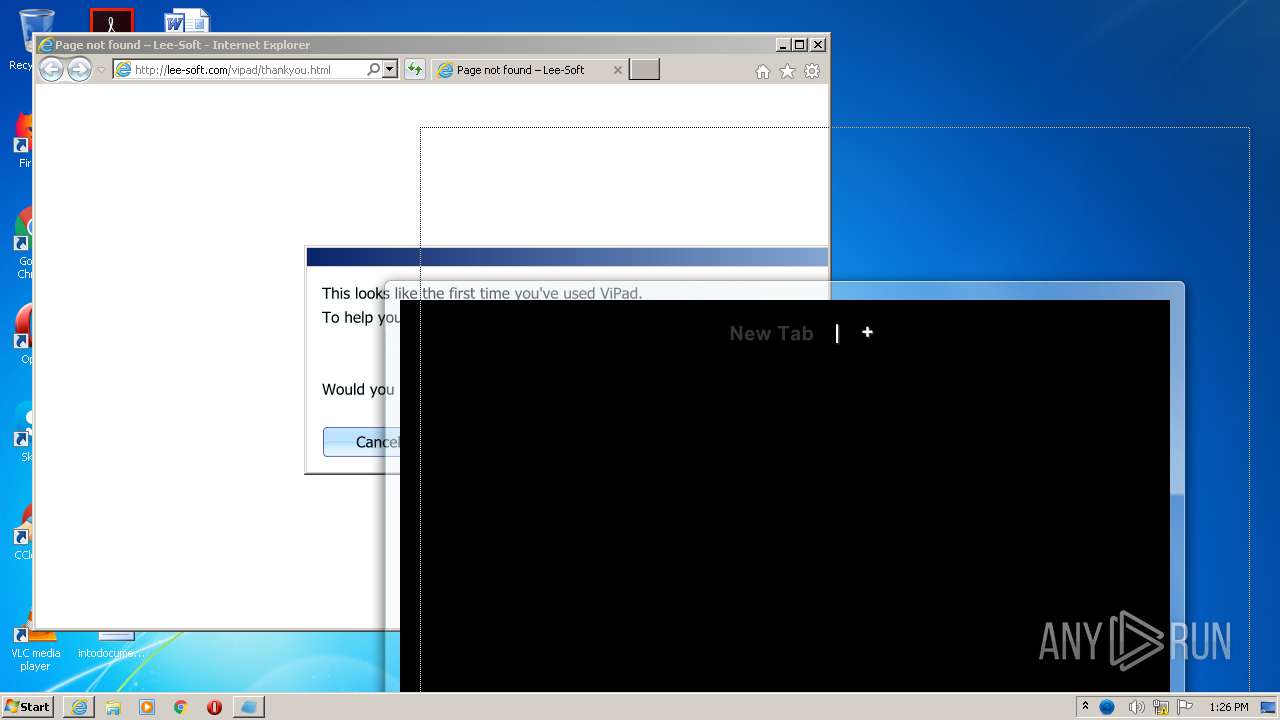Select the CCleaner desktop shortcut

pos(24,530)
